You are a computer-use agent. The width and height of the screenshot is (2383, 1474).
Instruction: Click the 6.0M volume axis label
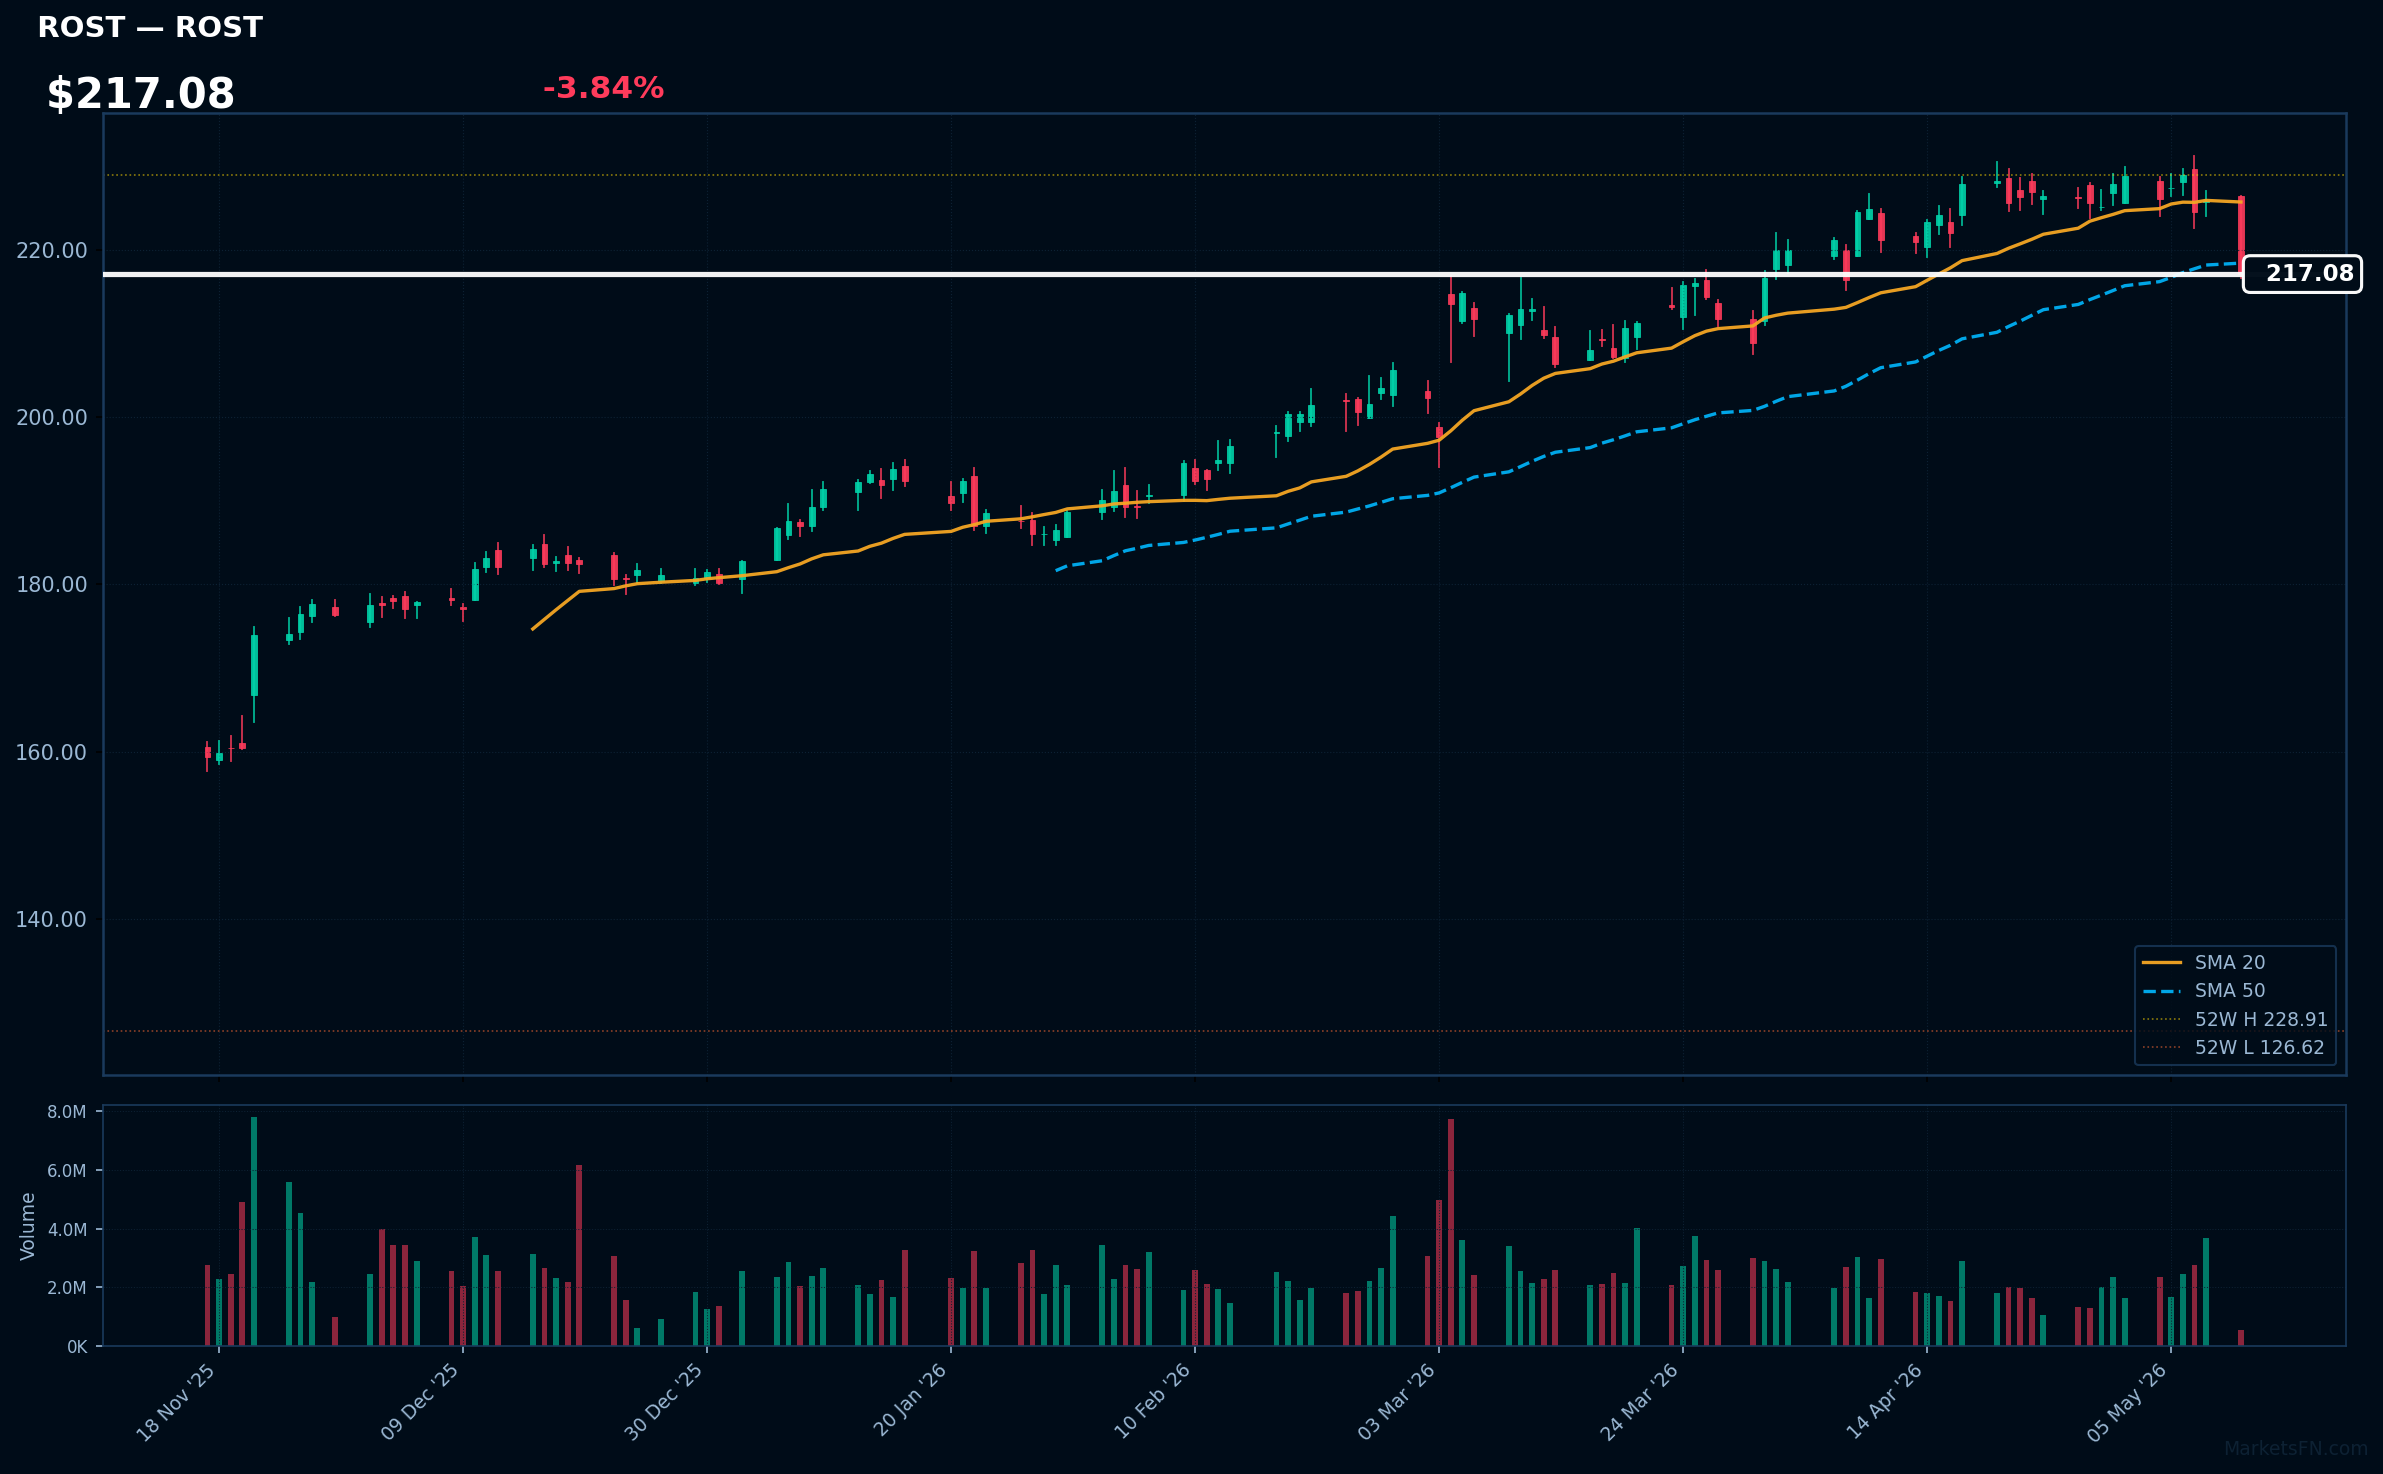click(x=67, y=1171)
